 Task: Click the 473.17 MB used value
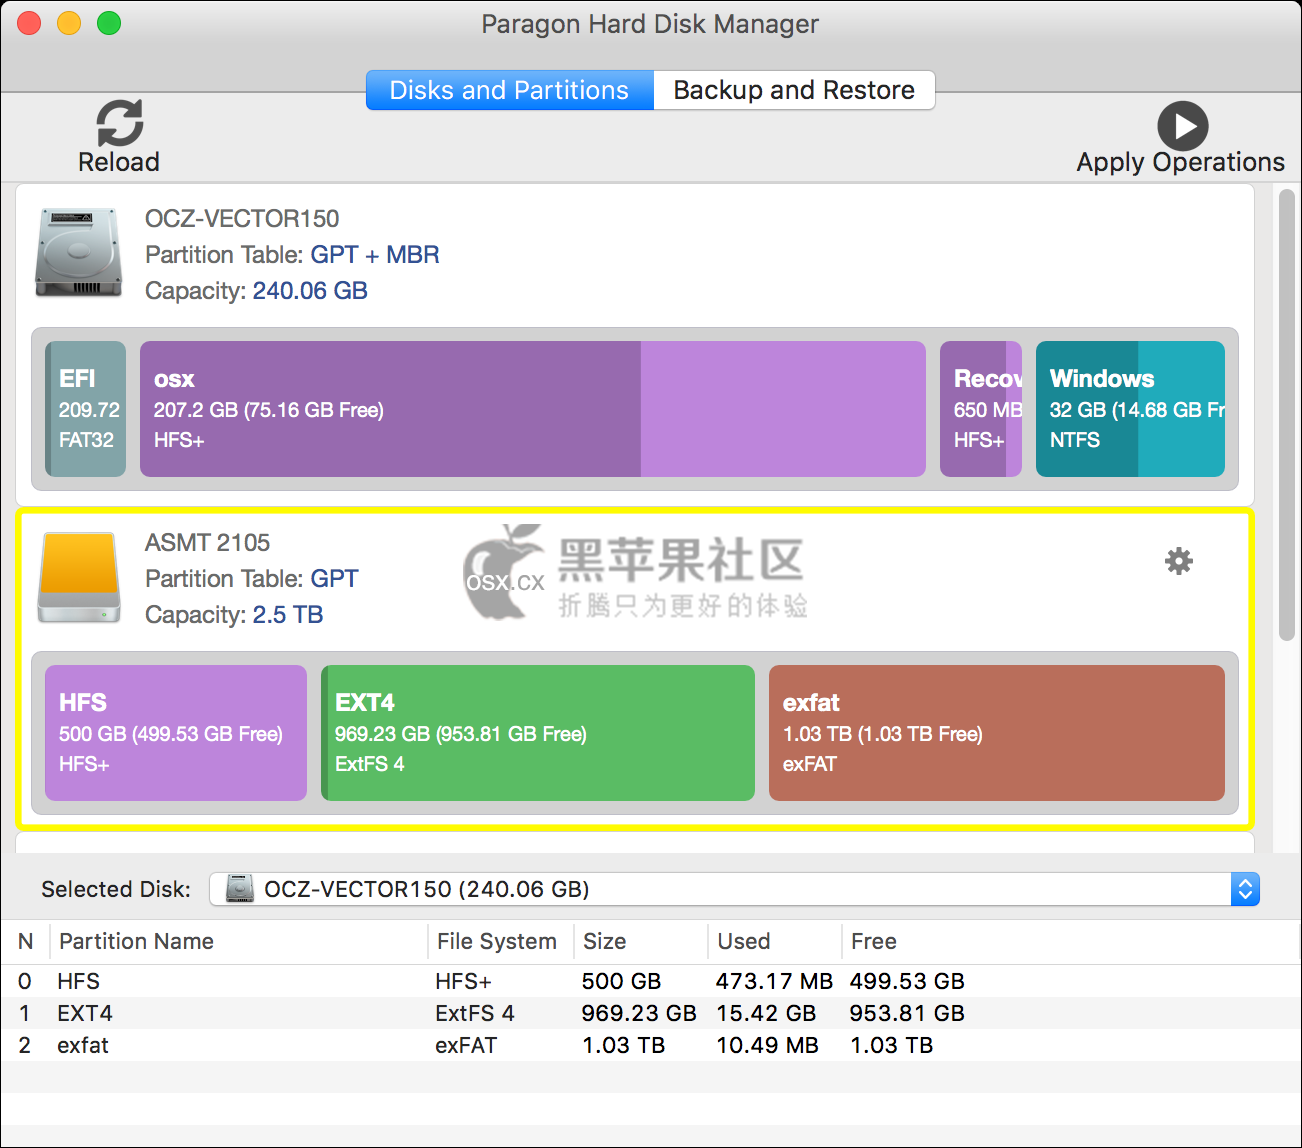point(774,981)
